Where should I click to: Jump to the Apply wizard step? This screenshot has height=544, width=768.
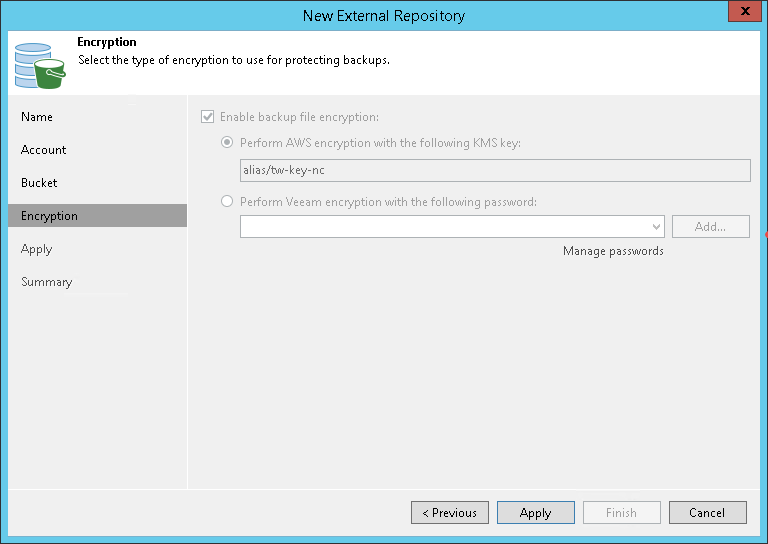click(36, 249)
